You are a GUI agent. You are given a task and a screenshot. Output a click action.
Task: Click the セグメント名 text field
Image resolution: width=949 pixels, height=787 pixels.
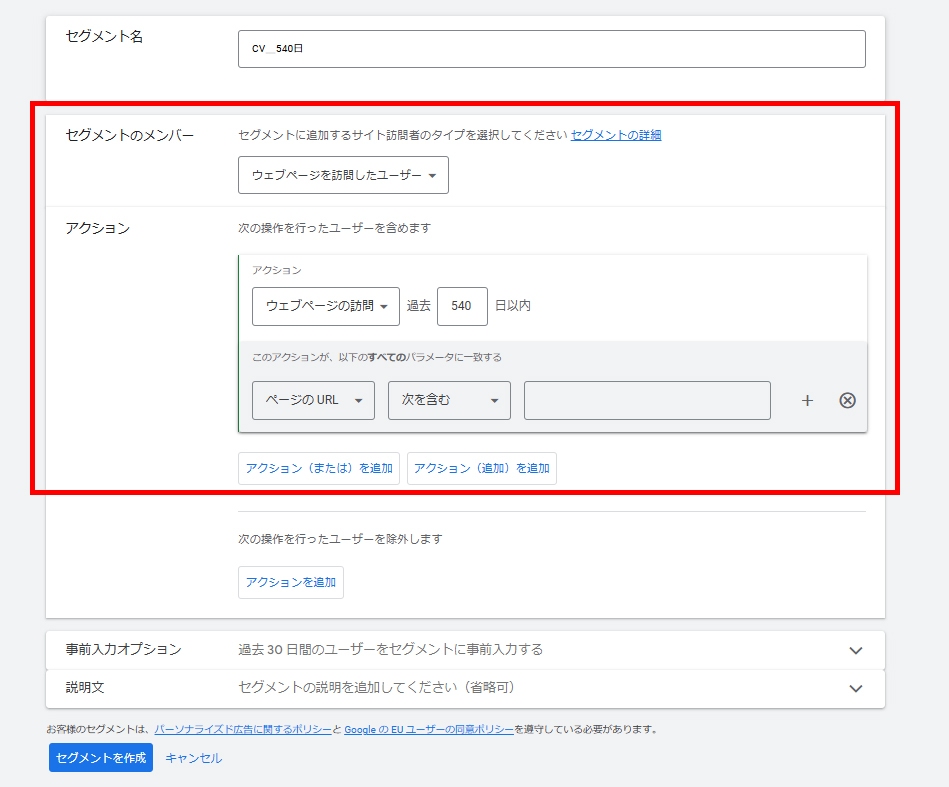point(551,48)
